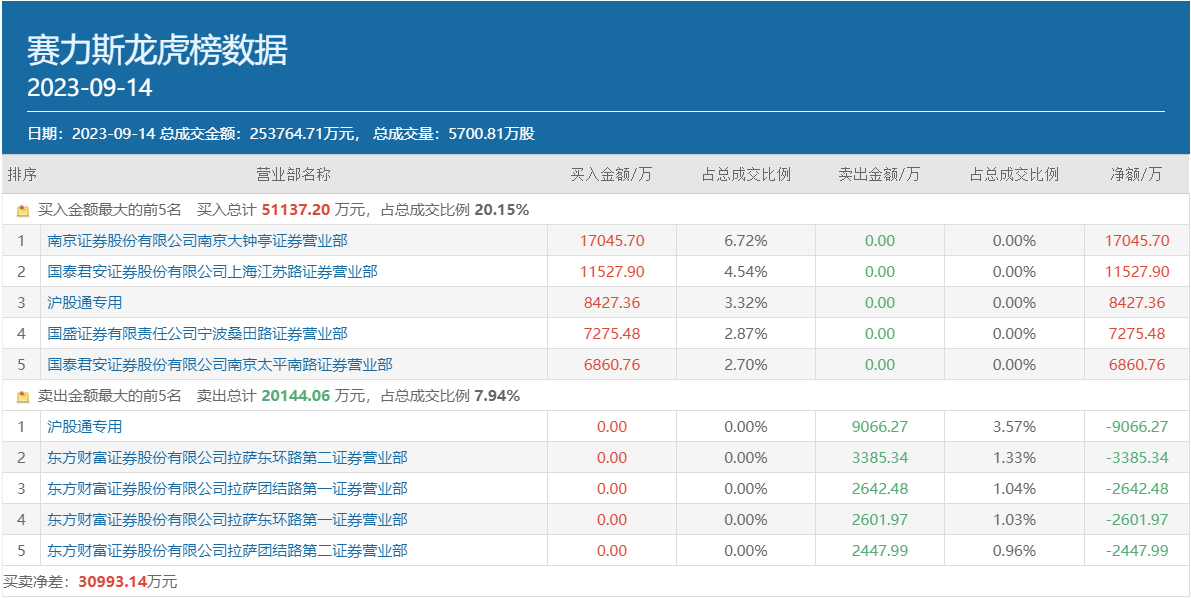Click the 买卖净差 value 30993.14

[112, 581]
